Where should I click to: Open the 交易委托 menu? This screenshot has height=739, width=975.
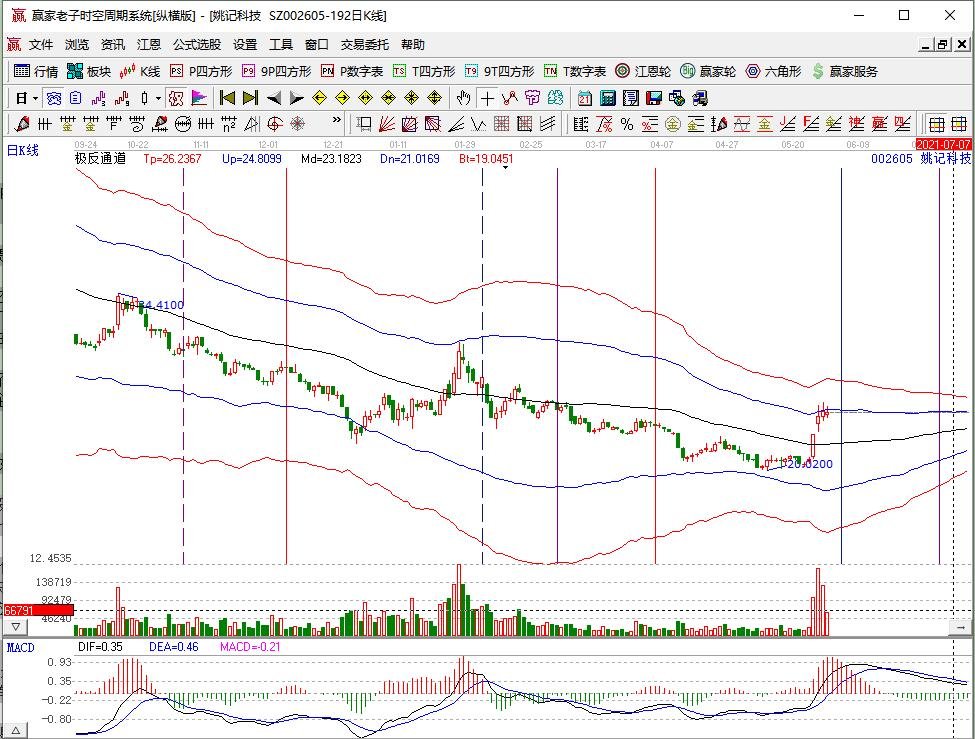365,45
